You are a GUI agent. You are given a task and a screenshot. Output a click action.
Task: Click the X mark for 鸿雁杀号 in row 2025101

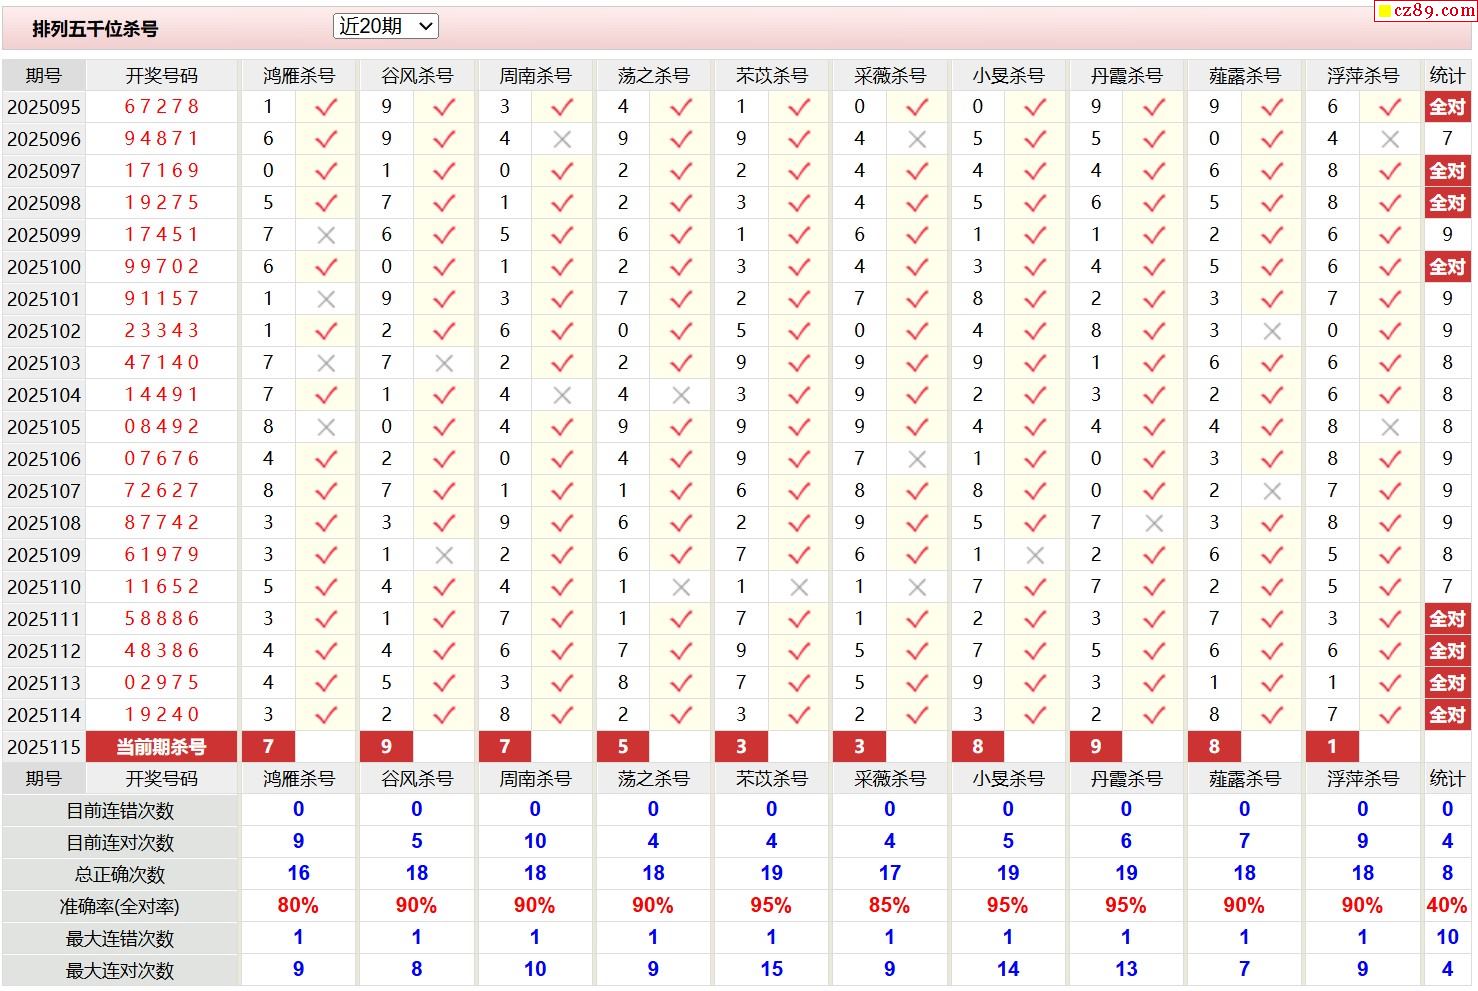[x=326, y=299]
